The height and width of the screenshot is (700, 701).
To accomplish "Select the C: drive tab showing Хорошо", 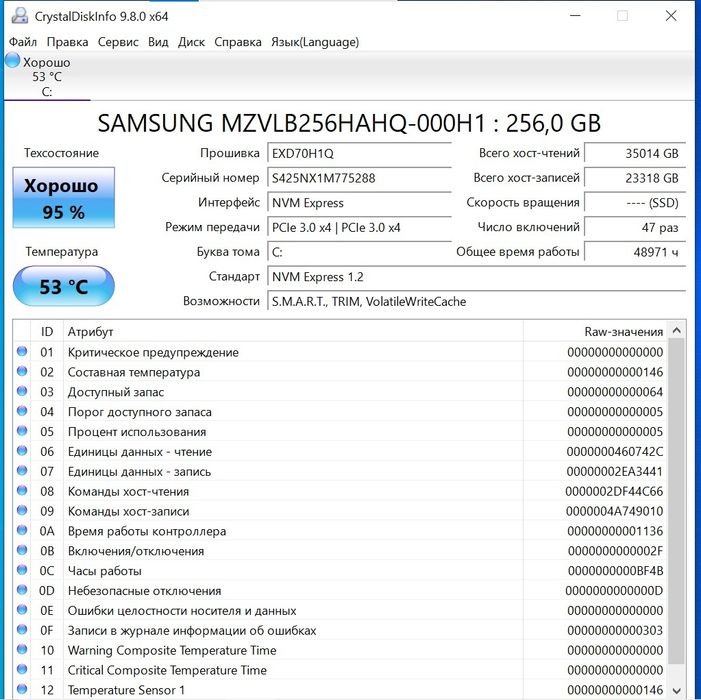I will [46, 76].
